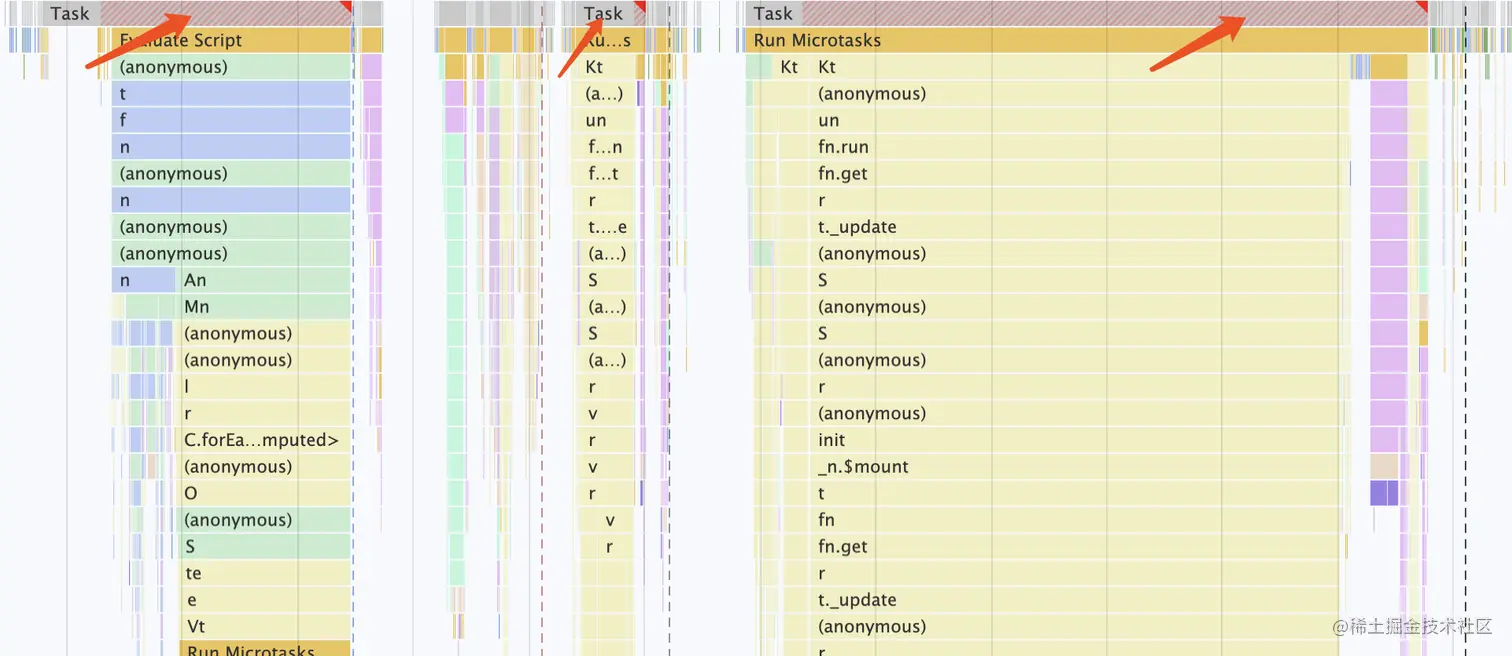The image size is (1512, 656).
Task: Click the un frame above f...n
Action: click(606, 120)
